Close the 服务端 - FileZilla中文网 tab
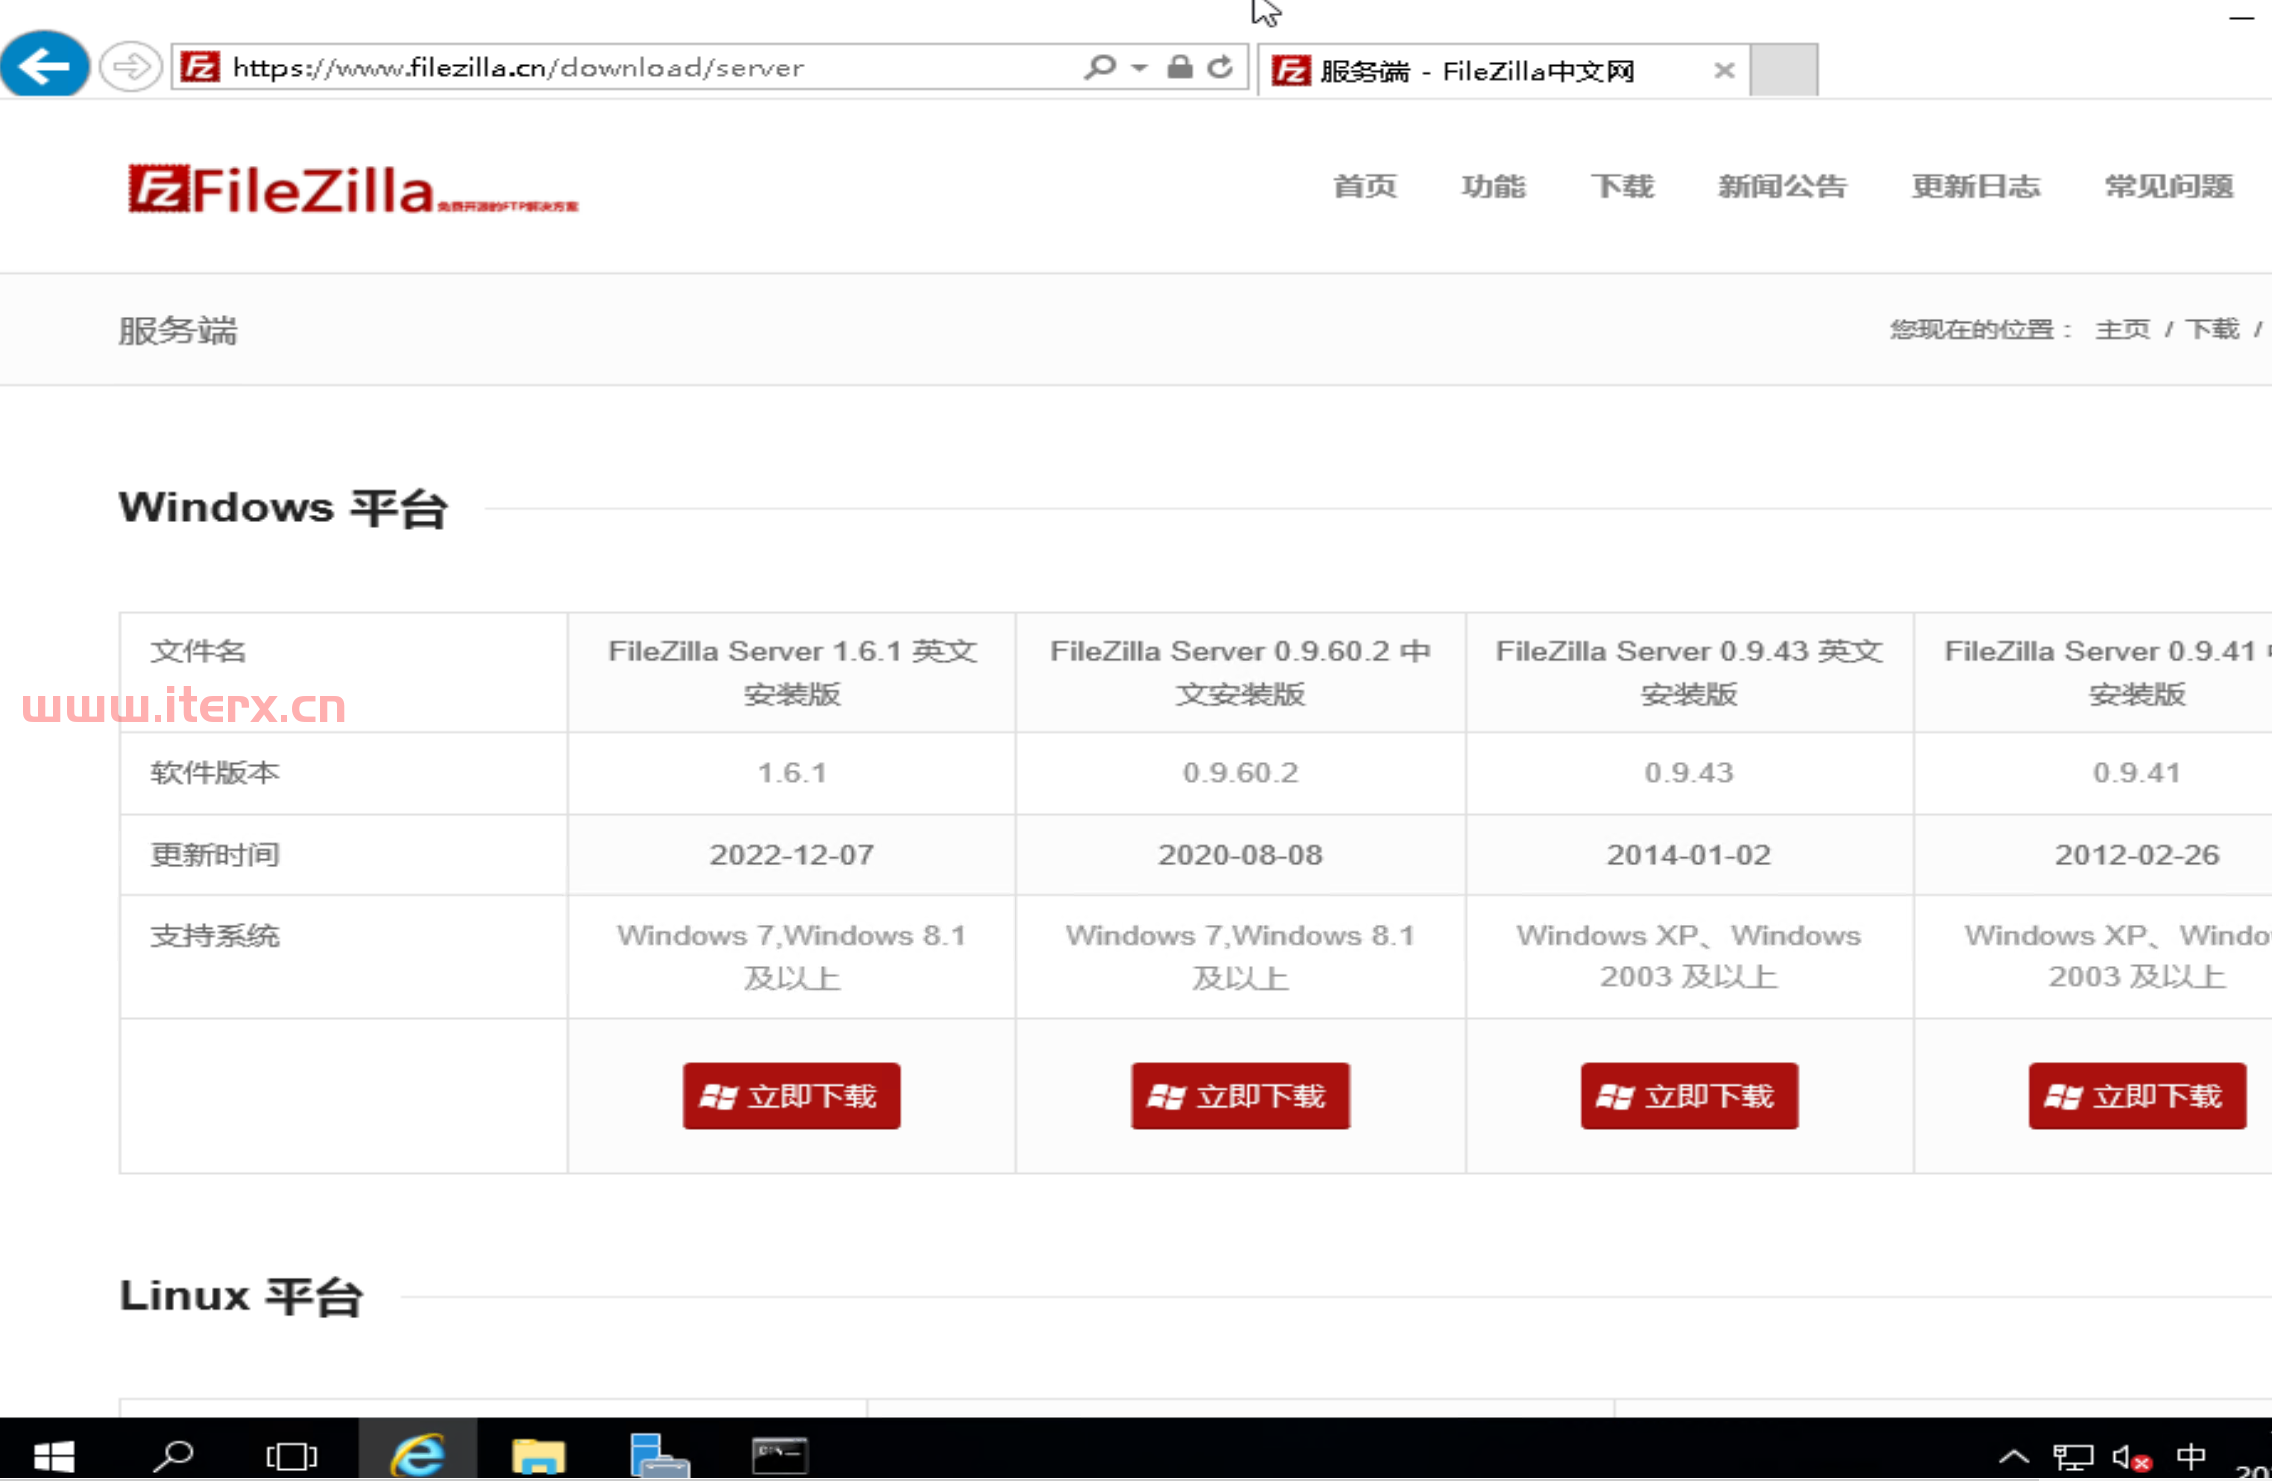This screenshot has height=1481, width=2272. tap(1724, 71)
